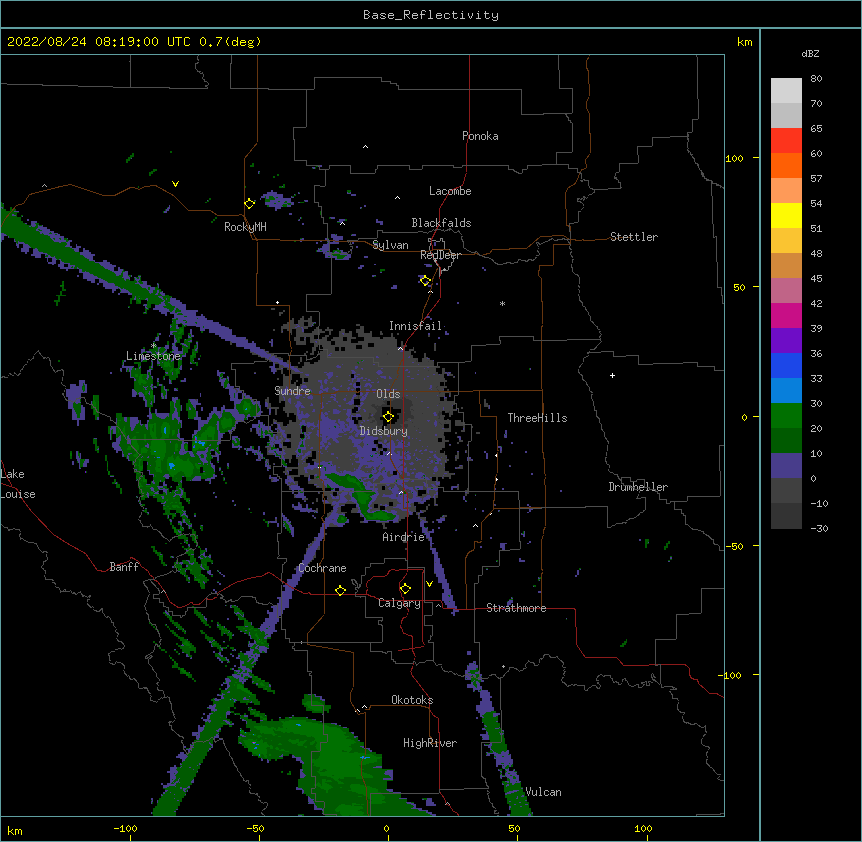Click the Strathmore city label

click(516, 608)
